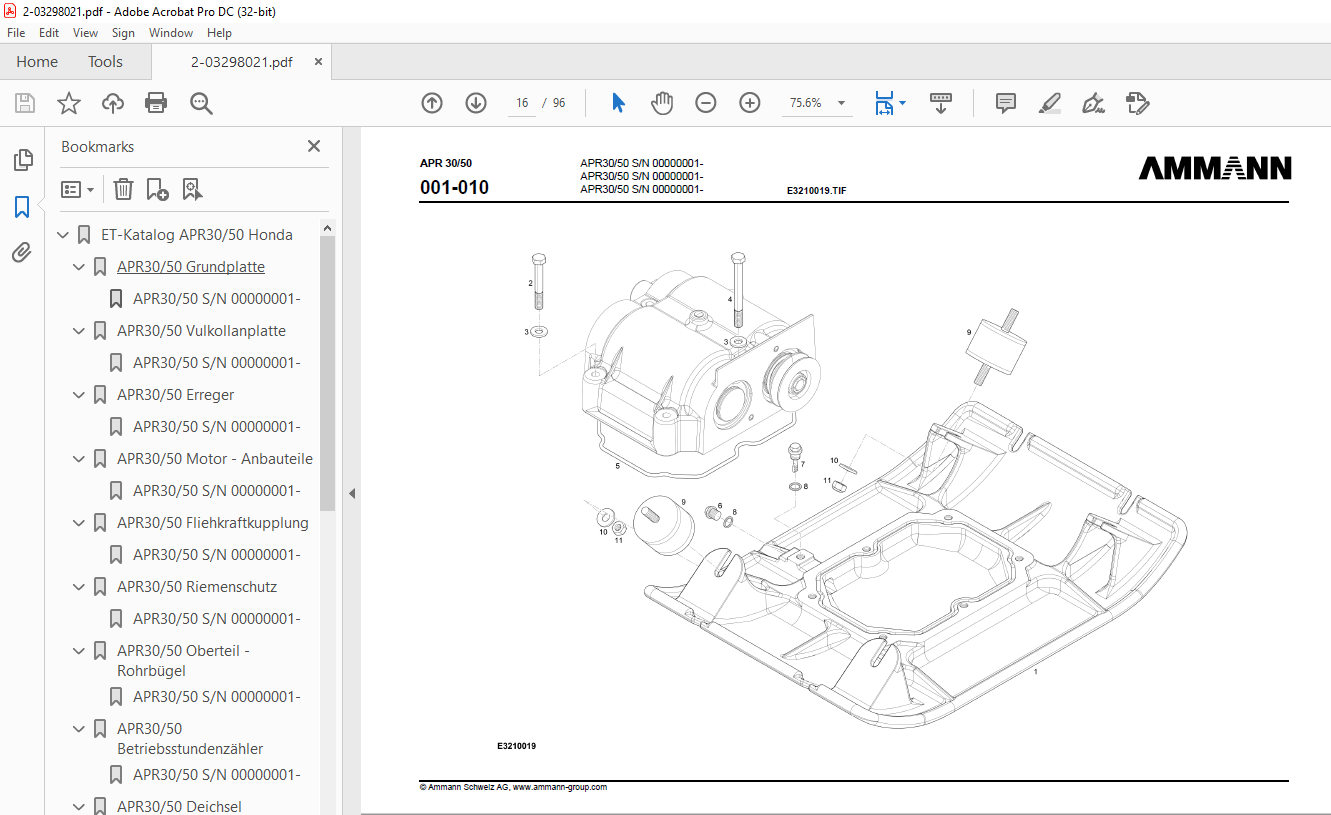This screenshot has height=815, width=1331.
Task: Collapse APR30/50 Motor - Anbauteile bookmark
Action: pos(79,459)
